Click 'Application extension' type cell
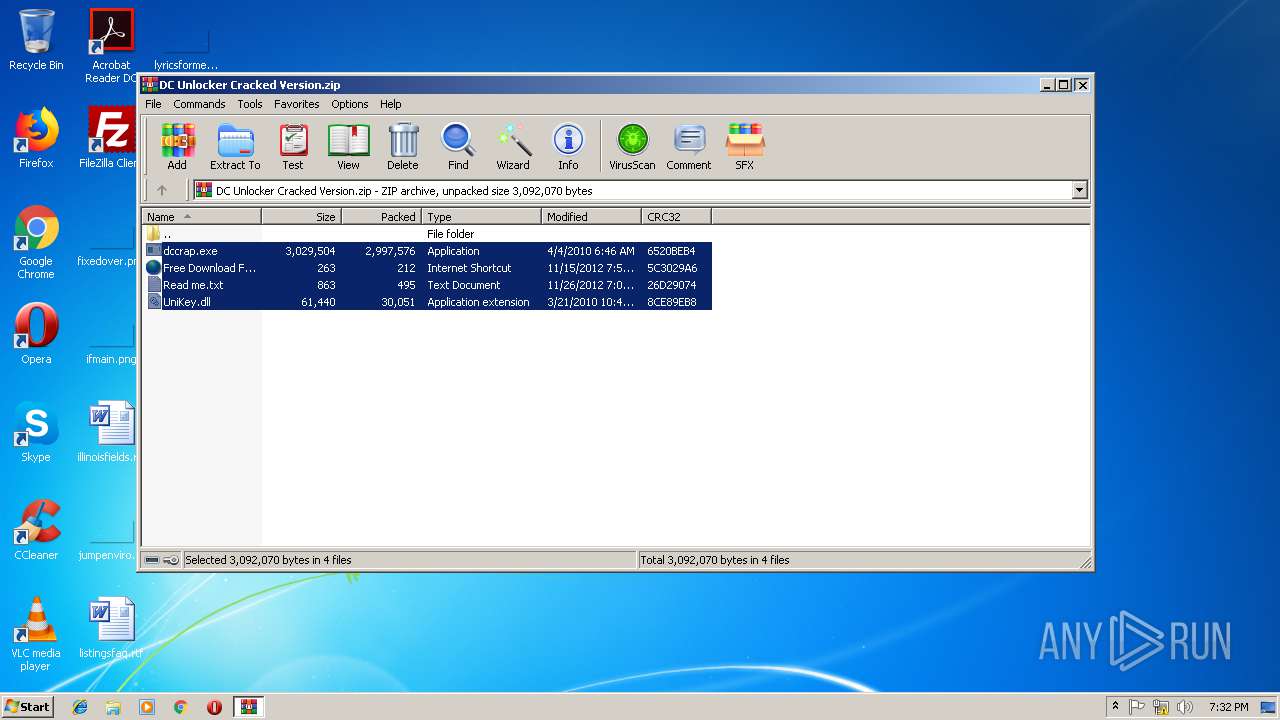This screenshot has width=1280, height=720. pos(478,302)
